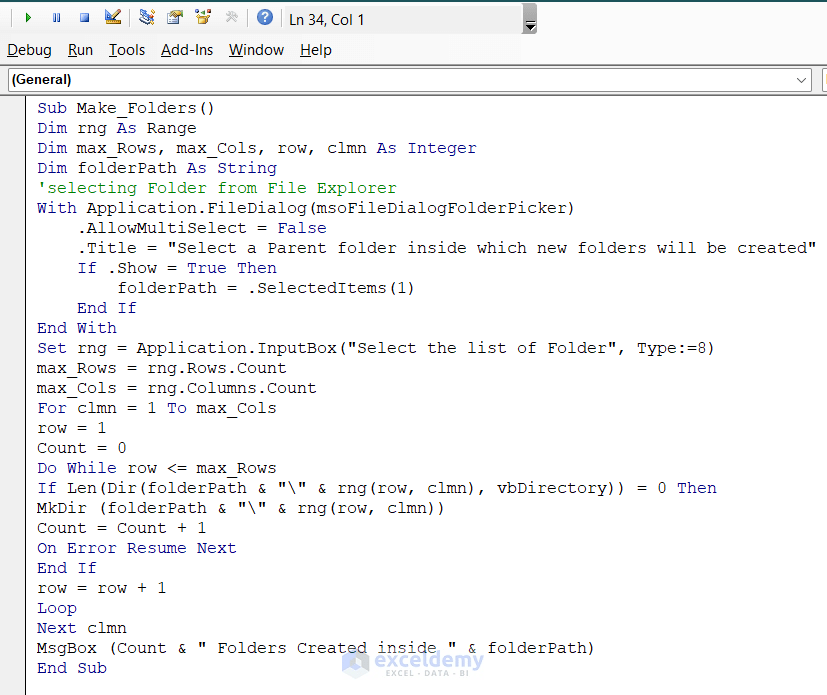
Task: Click the 'folderPath = .SelectedItems(1)' line
Action: (266, 288)
